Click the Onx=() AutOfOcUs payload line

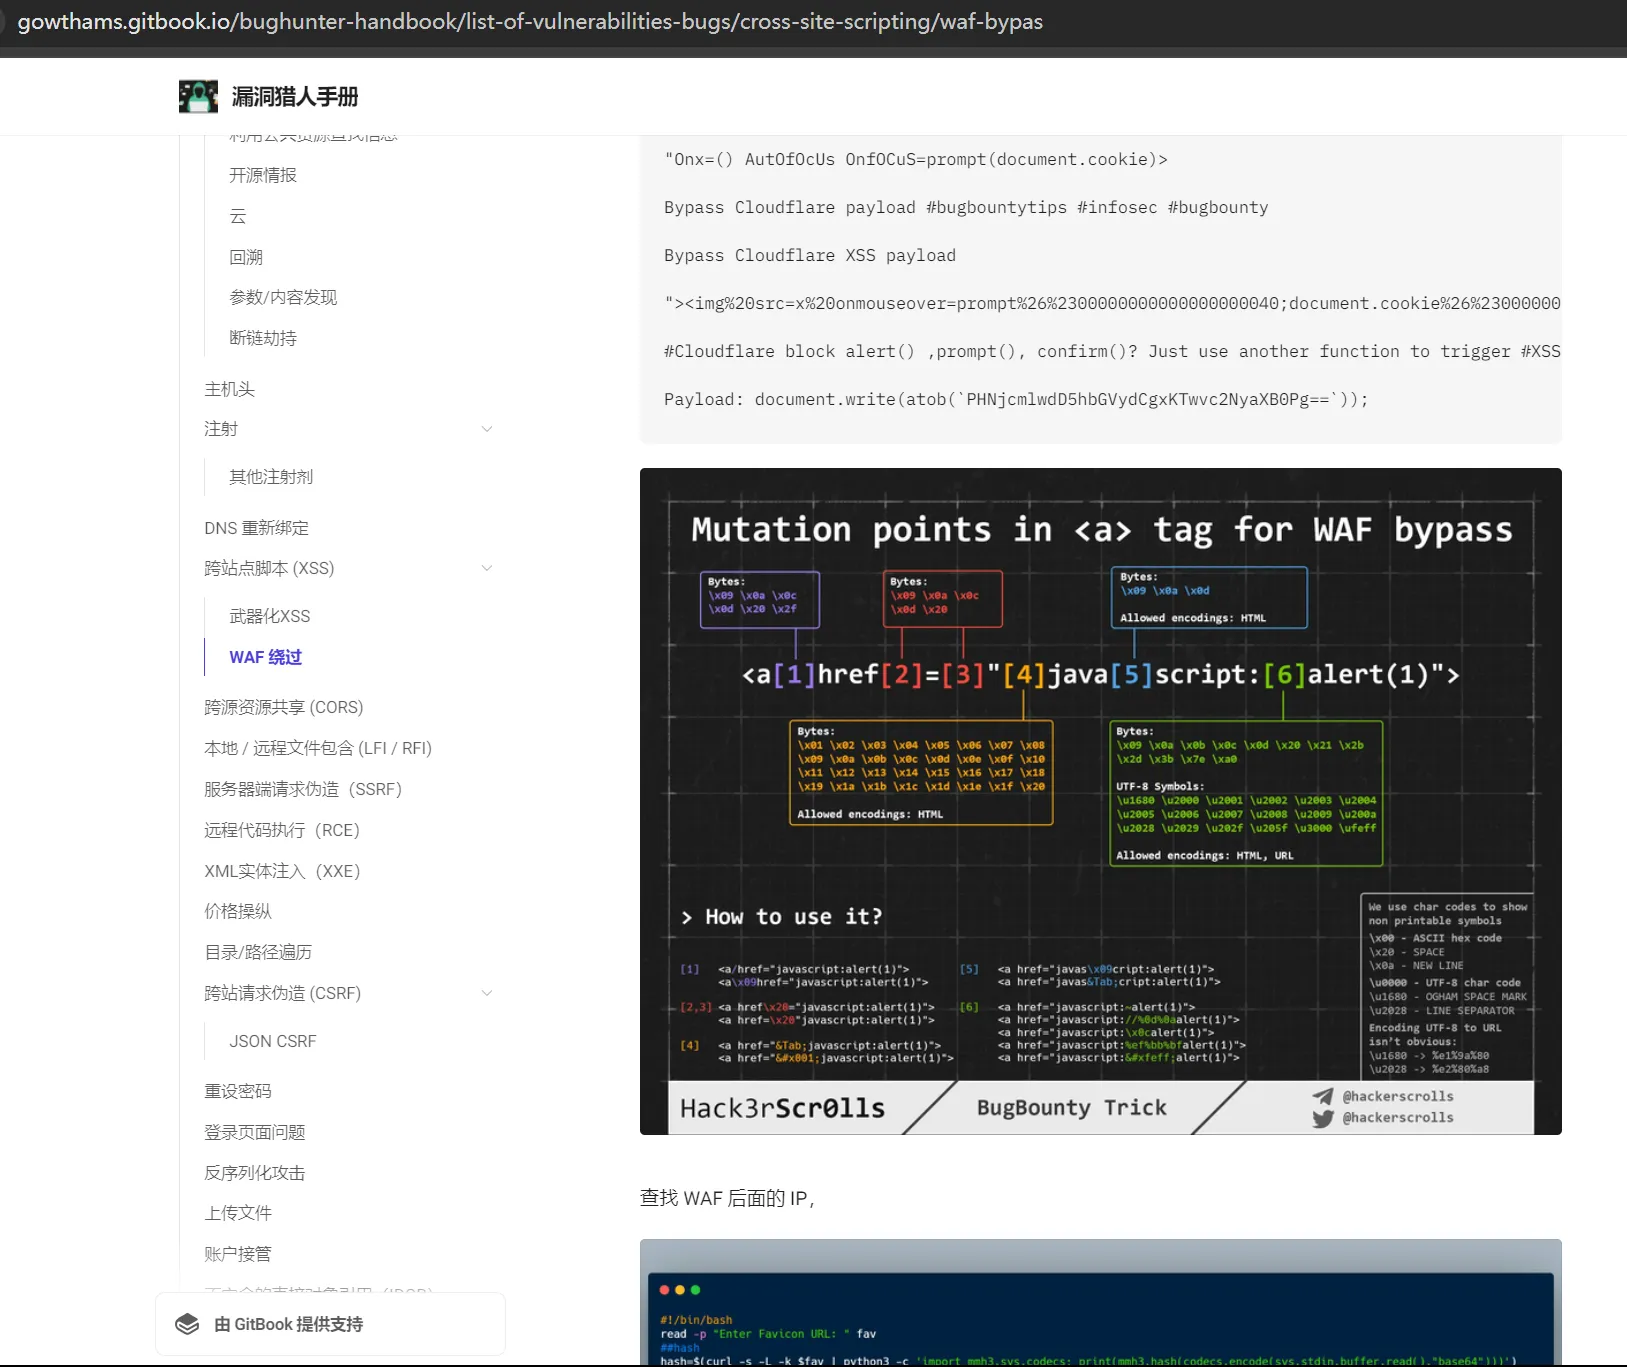(916, 159)
